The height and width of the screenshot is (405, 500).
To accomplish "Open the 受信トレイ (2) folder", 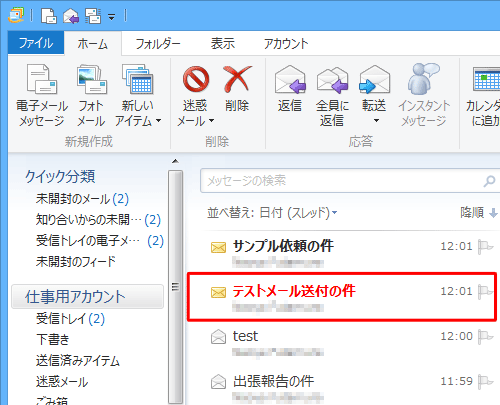I will click(x=70, y=318).
